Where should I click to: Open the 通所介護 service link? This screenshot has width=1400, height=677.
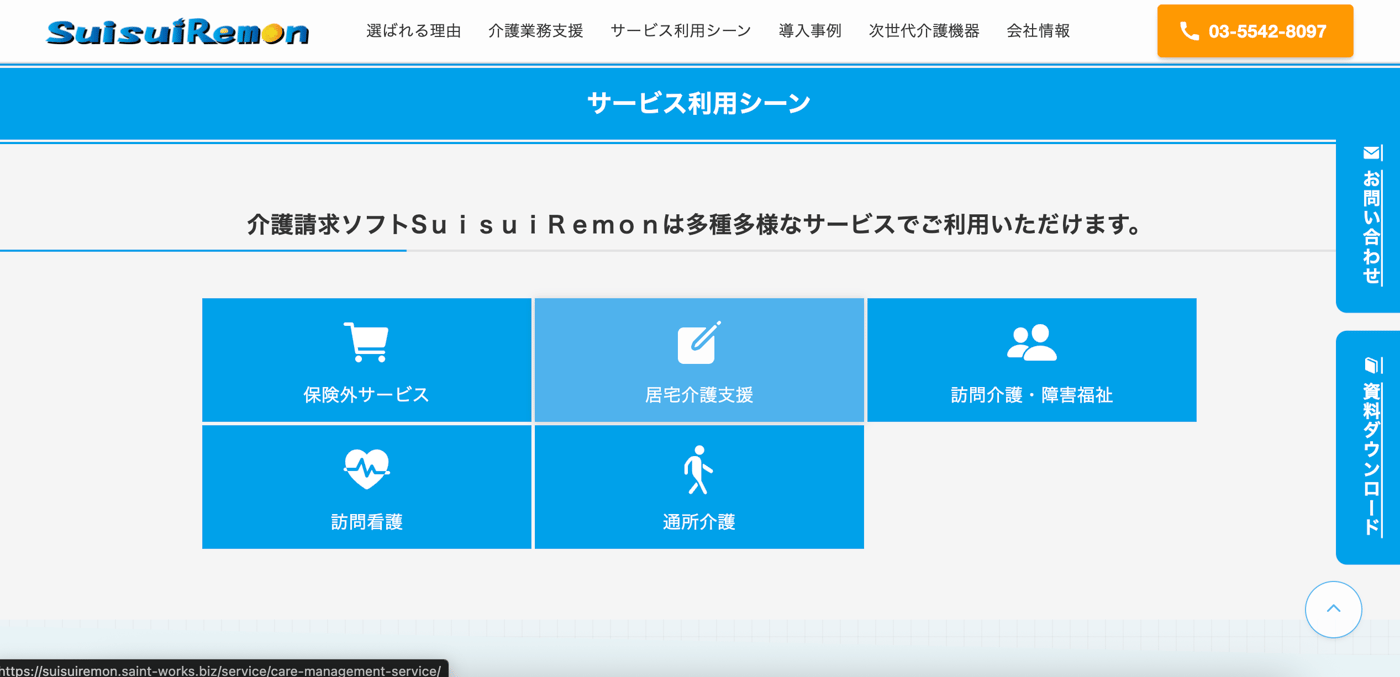[699, 487]
